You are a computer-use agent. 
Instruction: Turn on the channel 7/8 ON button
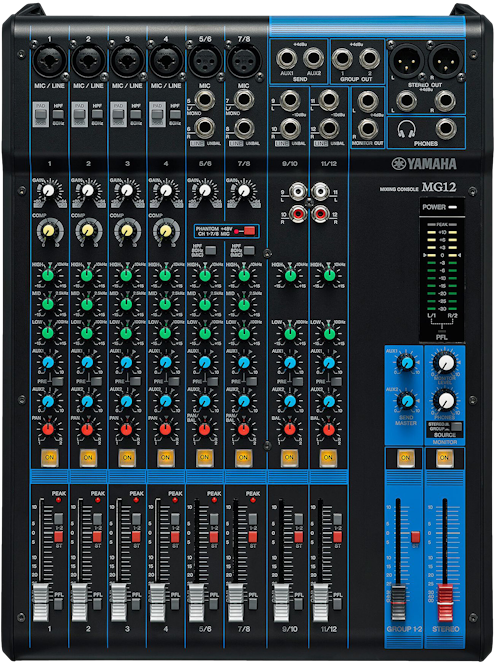click(243, 457)
